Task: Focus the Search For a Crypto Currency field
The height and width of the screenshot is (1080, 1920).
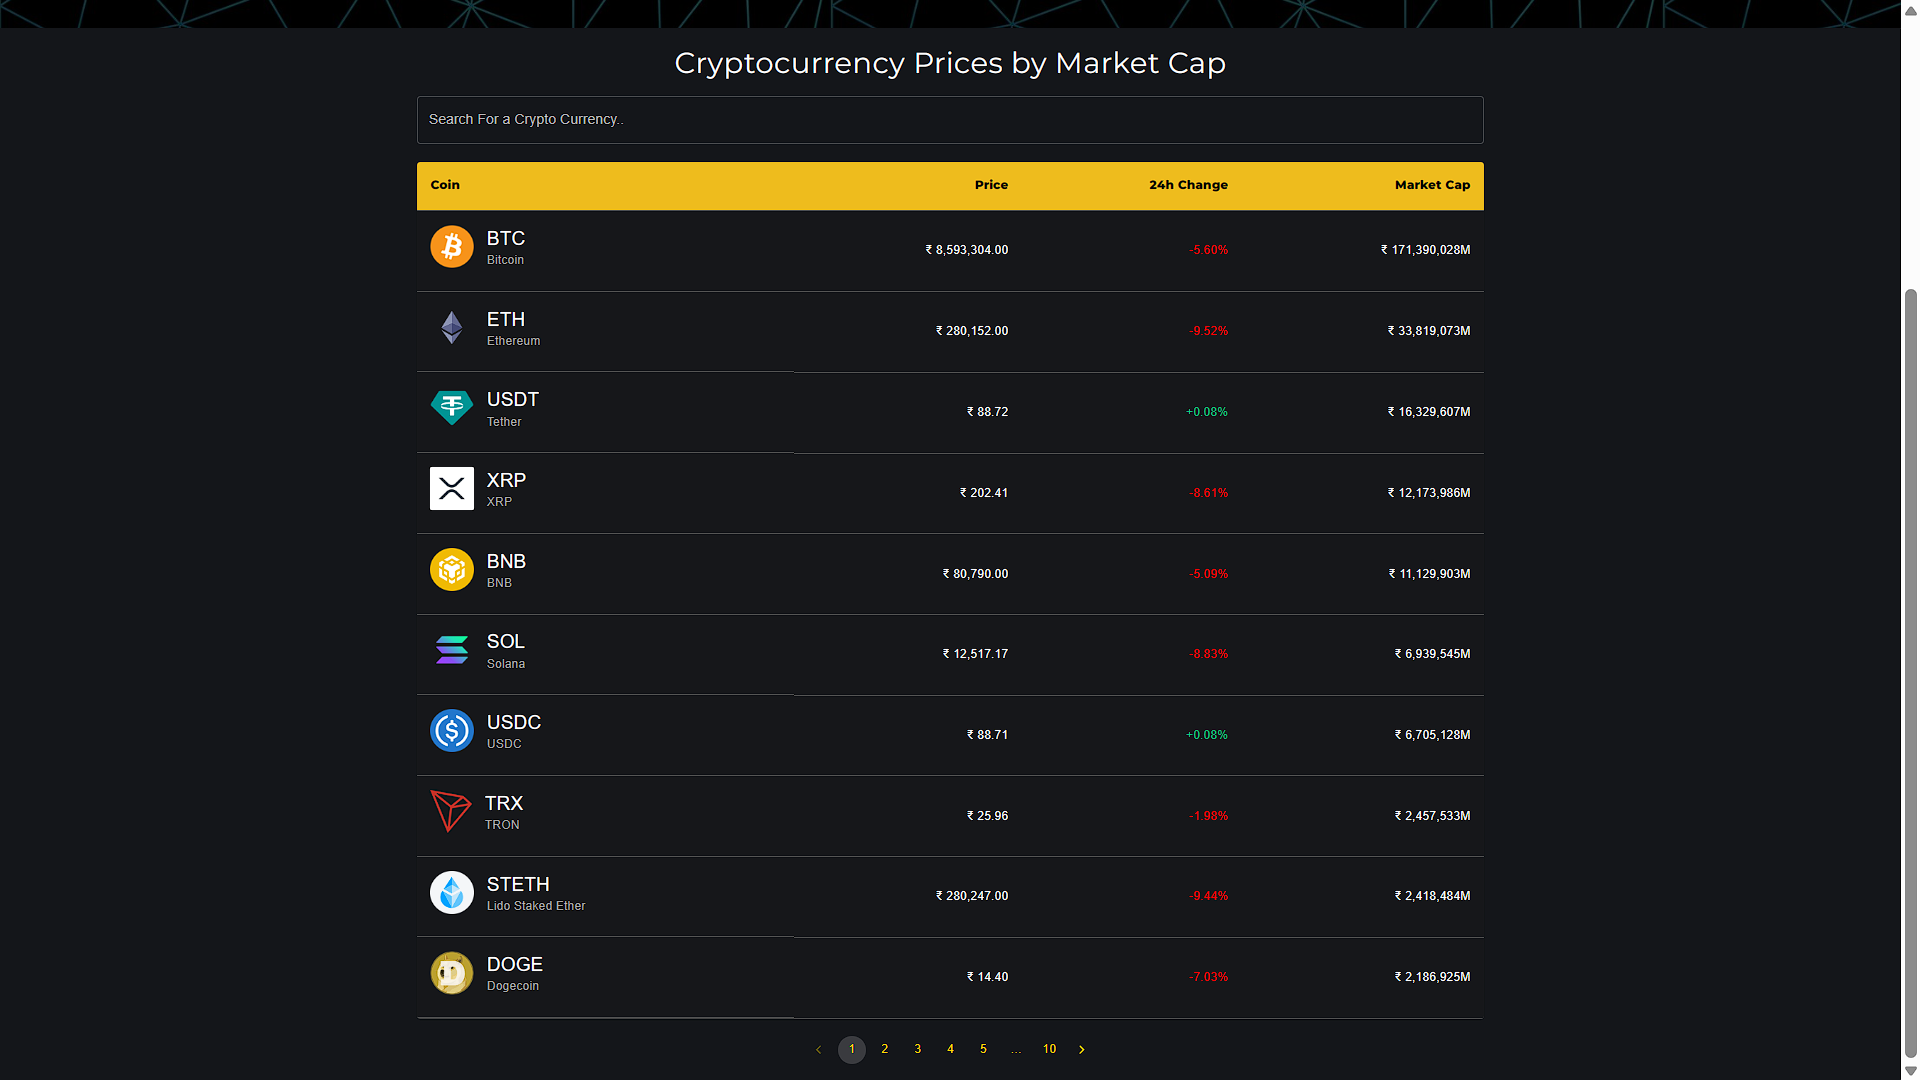Action: (950, 120)
